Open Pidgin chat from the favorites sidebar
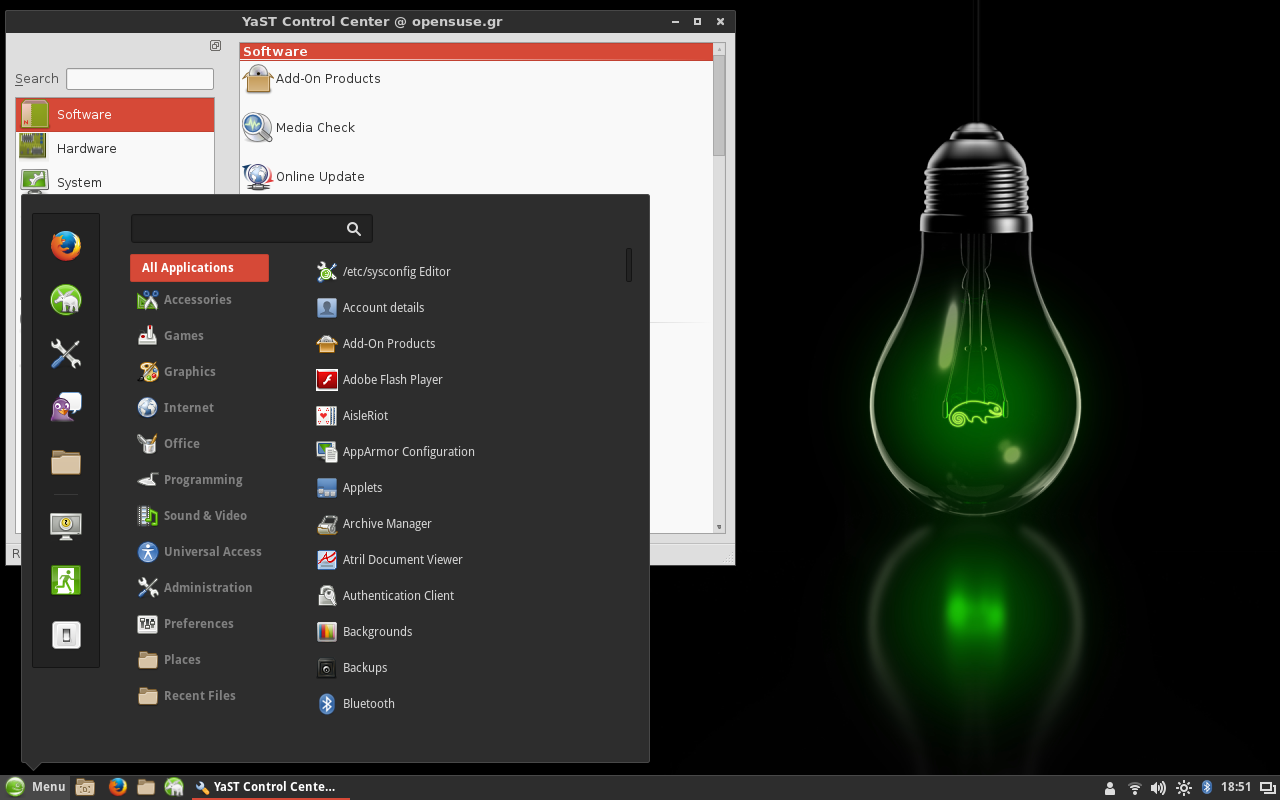 pos(66,407)
